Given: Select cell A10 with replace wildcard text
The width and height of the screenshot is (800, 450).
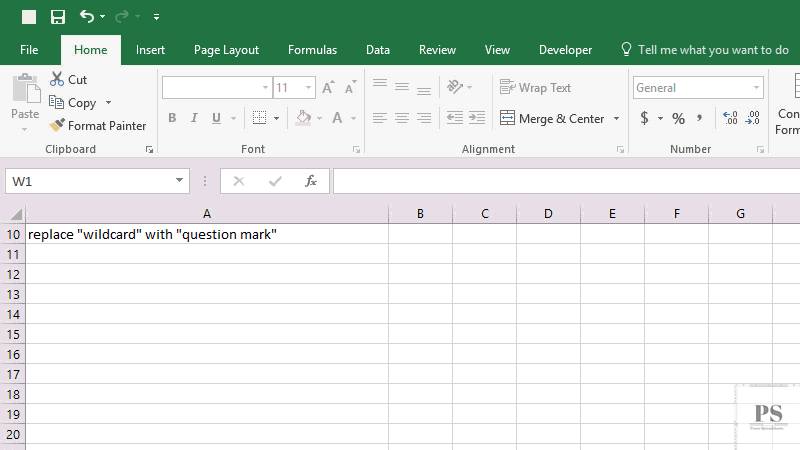Looking at the screenshot, I should click(207, 234).
